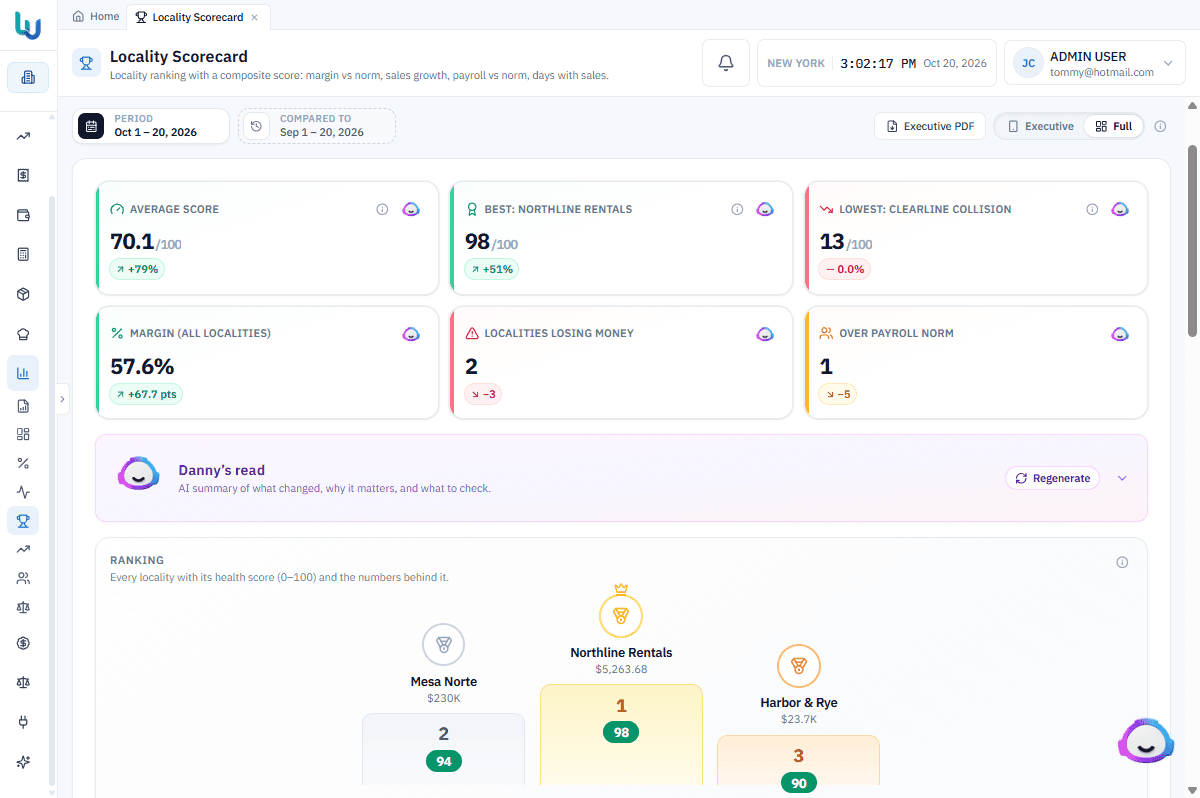Open the percent sidebar icon
Screen dimensions: 1200x798
pyautogui.click(x=23, y=463)
